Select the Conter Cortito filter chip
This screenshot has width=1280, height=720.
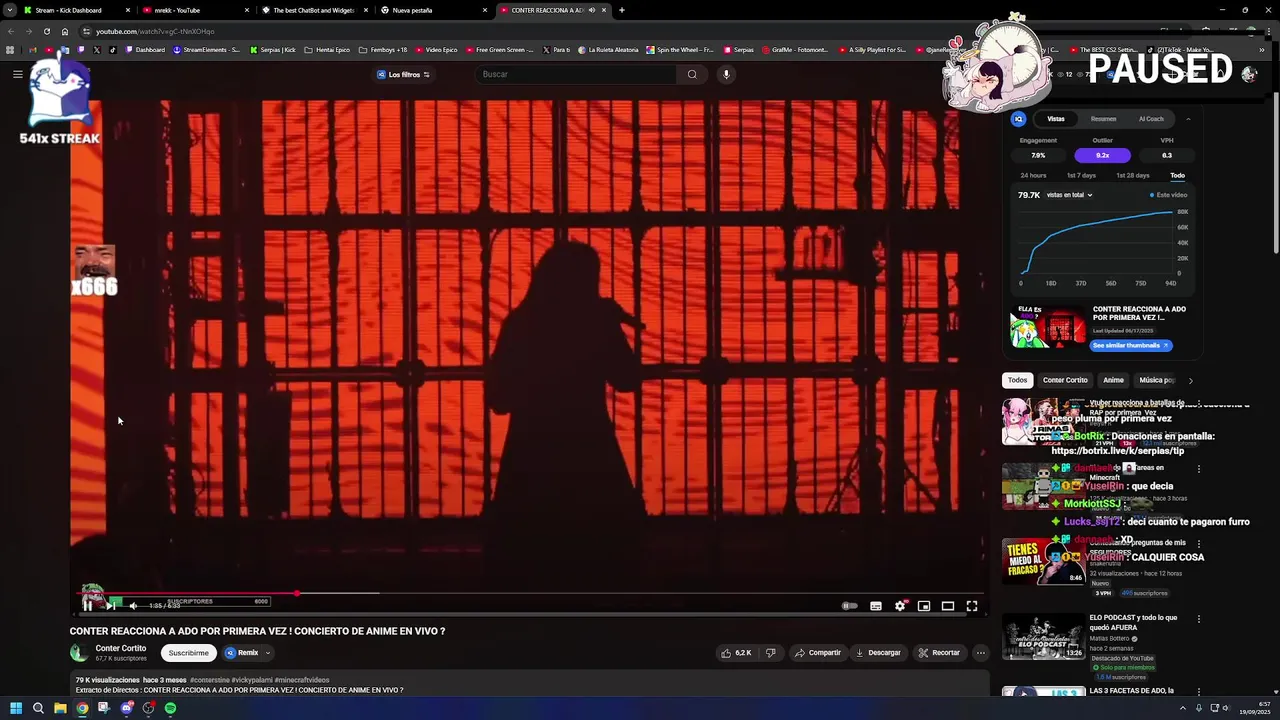click(x=1065, y=380)
